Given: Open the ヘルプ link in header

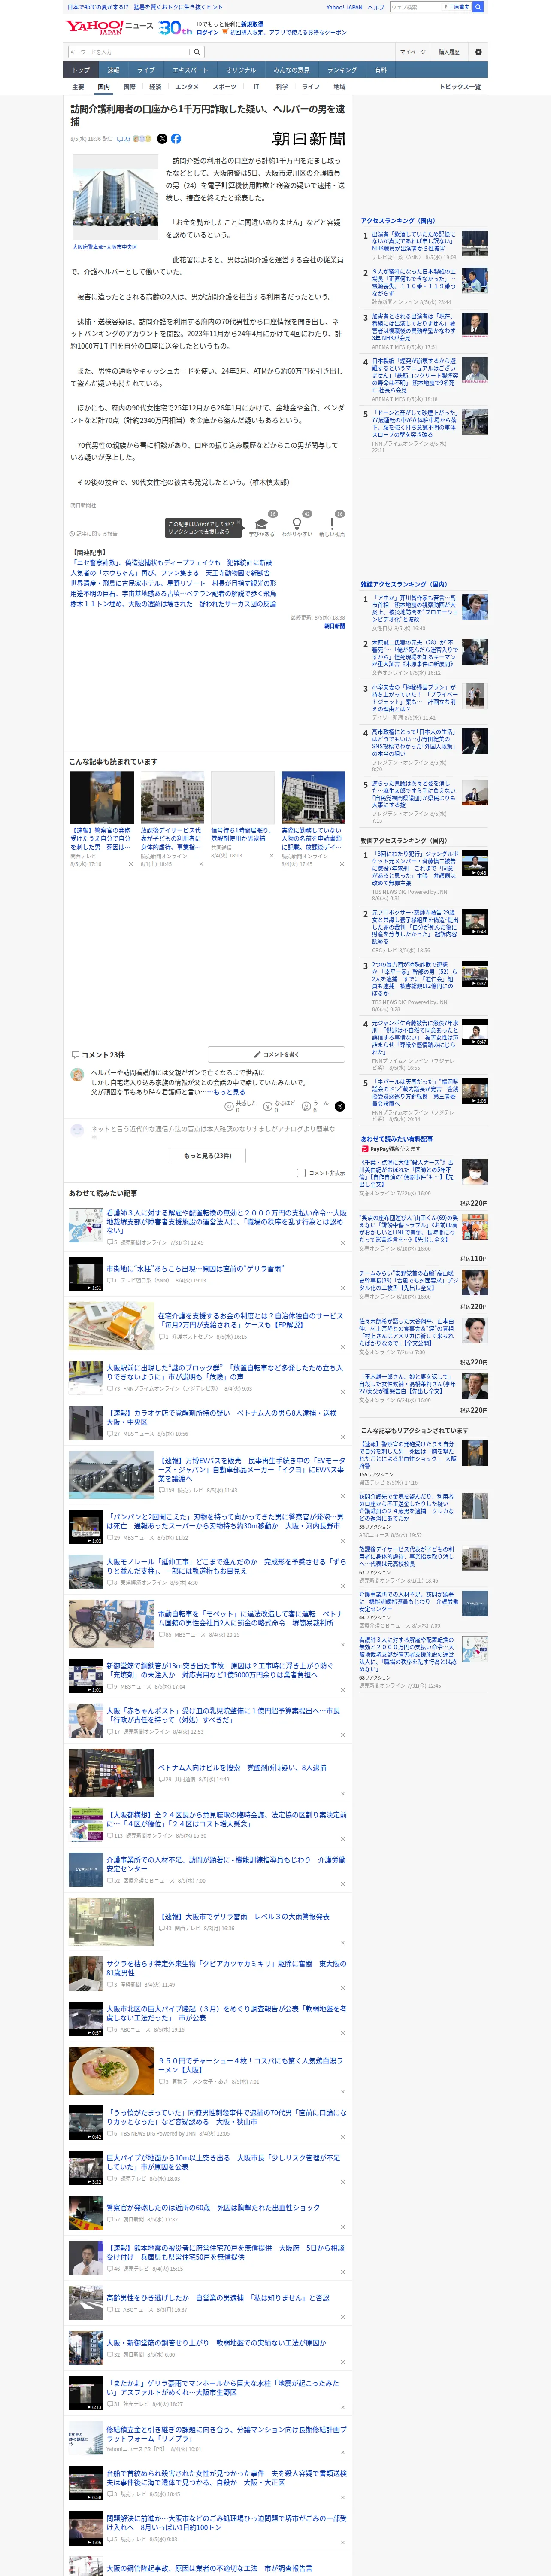Looking at the screenshot, I should (x=376, y=7).
